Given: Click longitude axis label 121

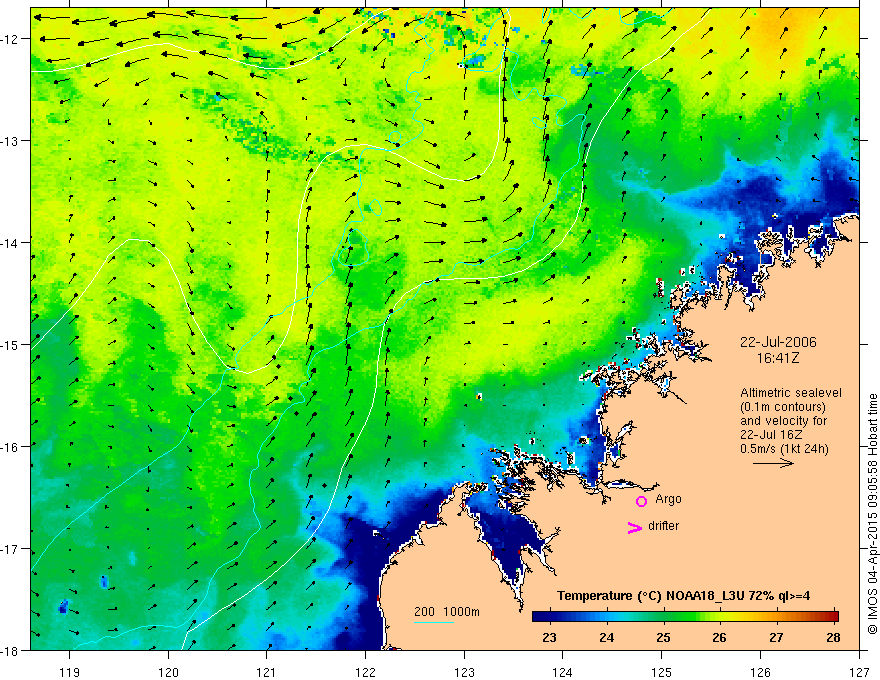Looking at the screenshot, I should coord(267,672).
